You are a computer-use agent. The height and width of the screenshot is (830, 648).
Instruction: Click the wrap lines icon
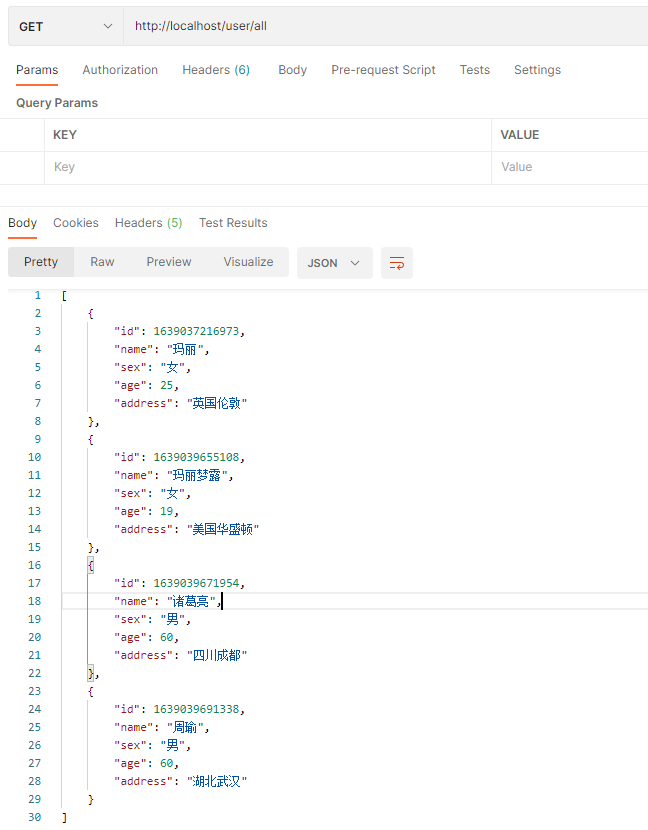397,263
